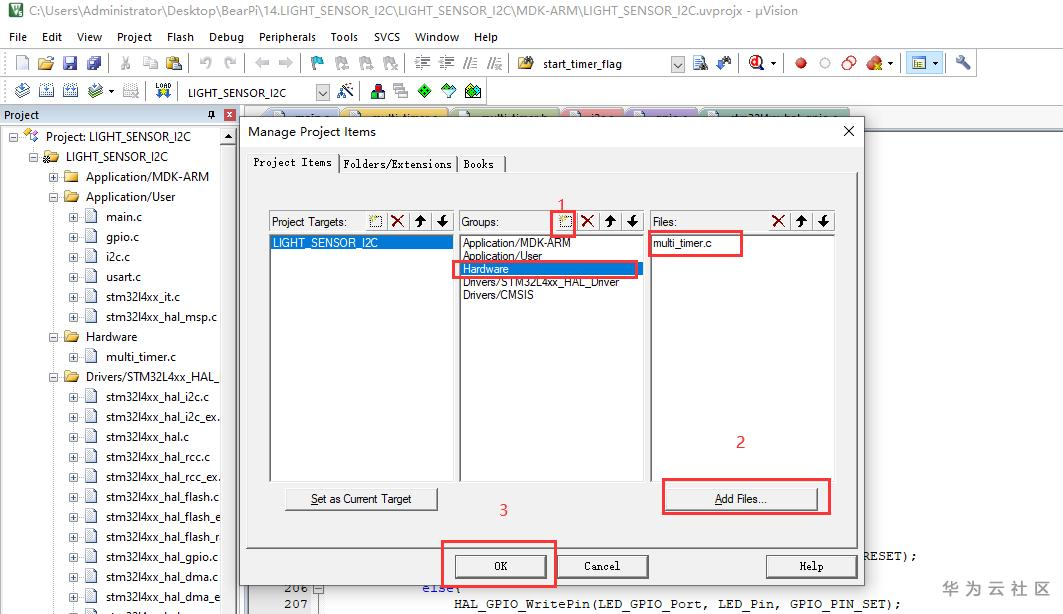Select gpio.c in project tree

122,237
